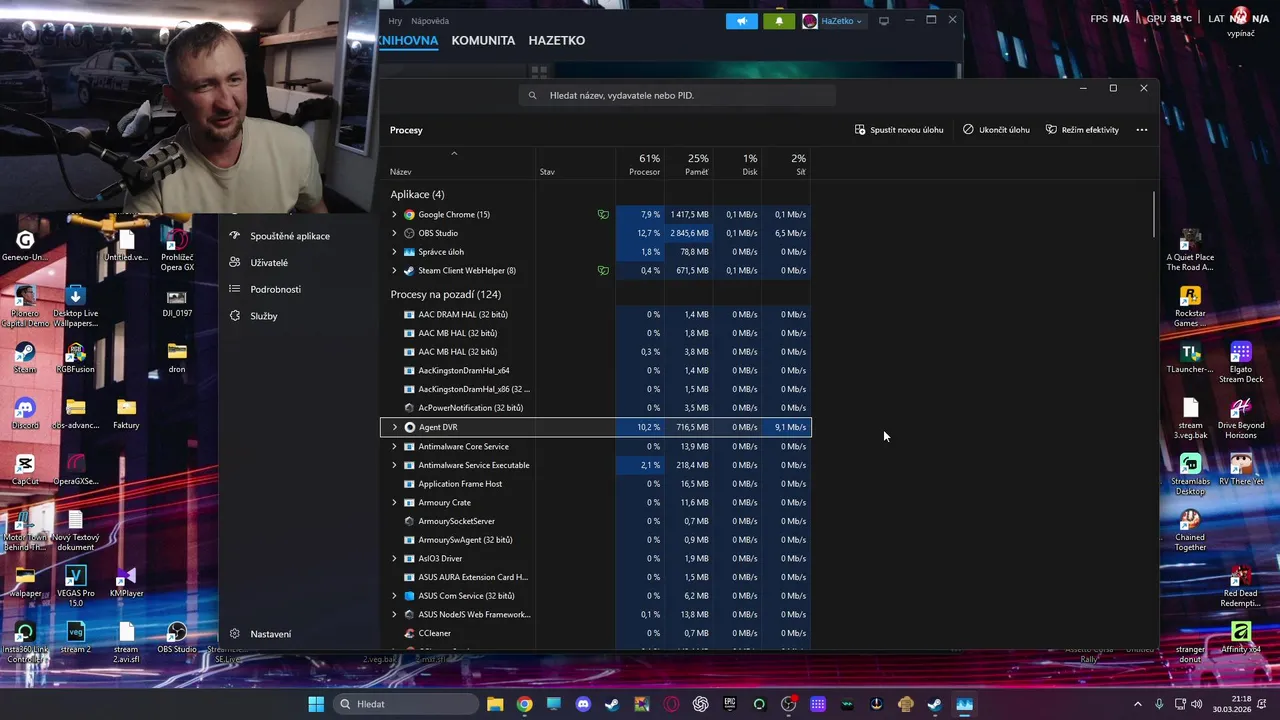The image size is (1280, 720).
Task: Expand Steam Client WebHelper (8) group
Action: [x=394, y=270]
